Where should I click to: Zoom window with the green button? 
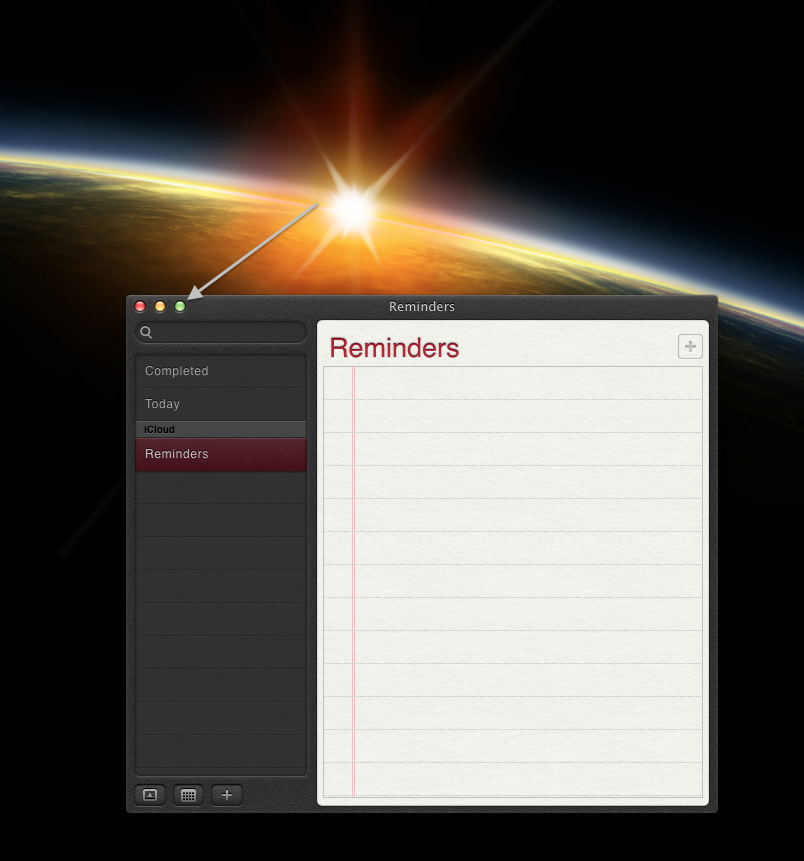[180, 306]
